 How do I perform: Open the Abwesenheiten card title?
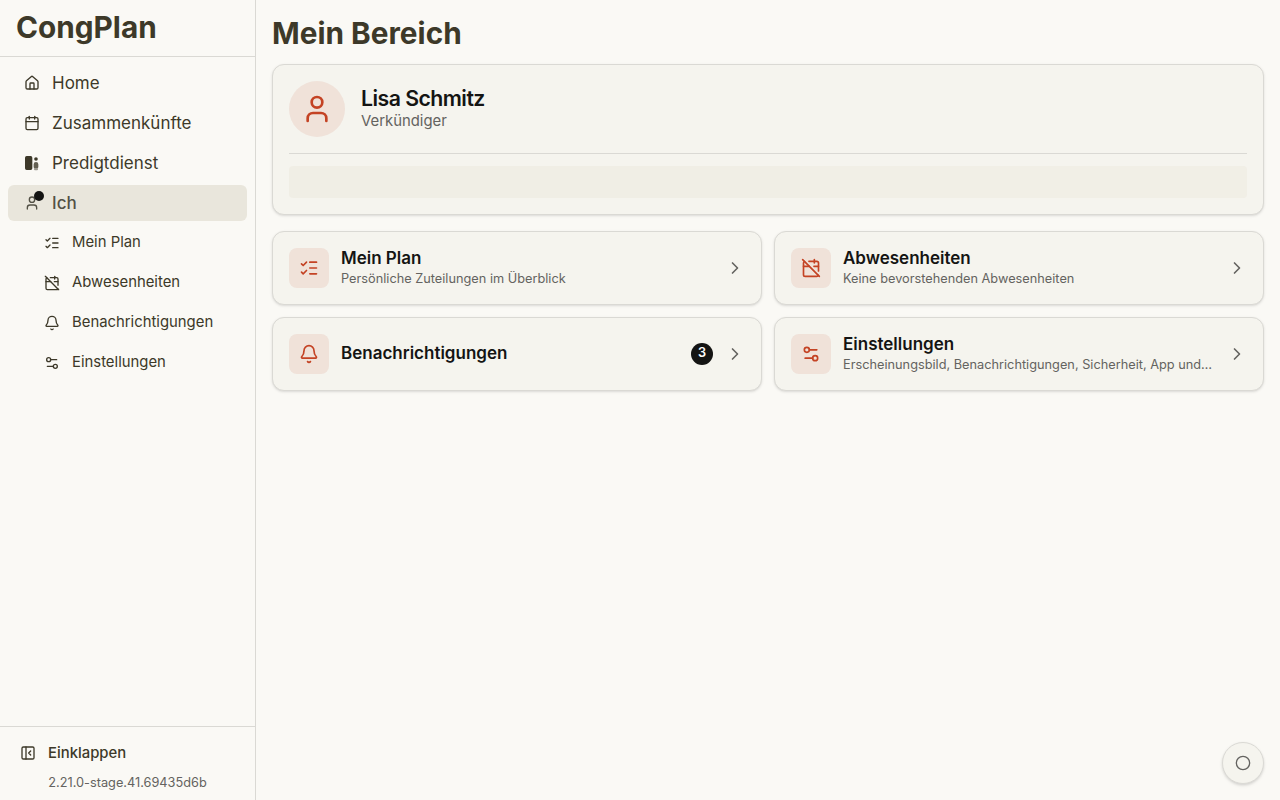coord(907,258)
